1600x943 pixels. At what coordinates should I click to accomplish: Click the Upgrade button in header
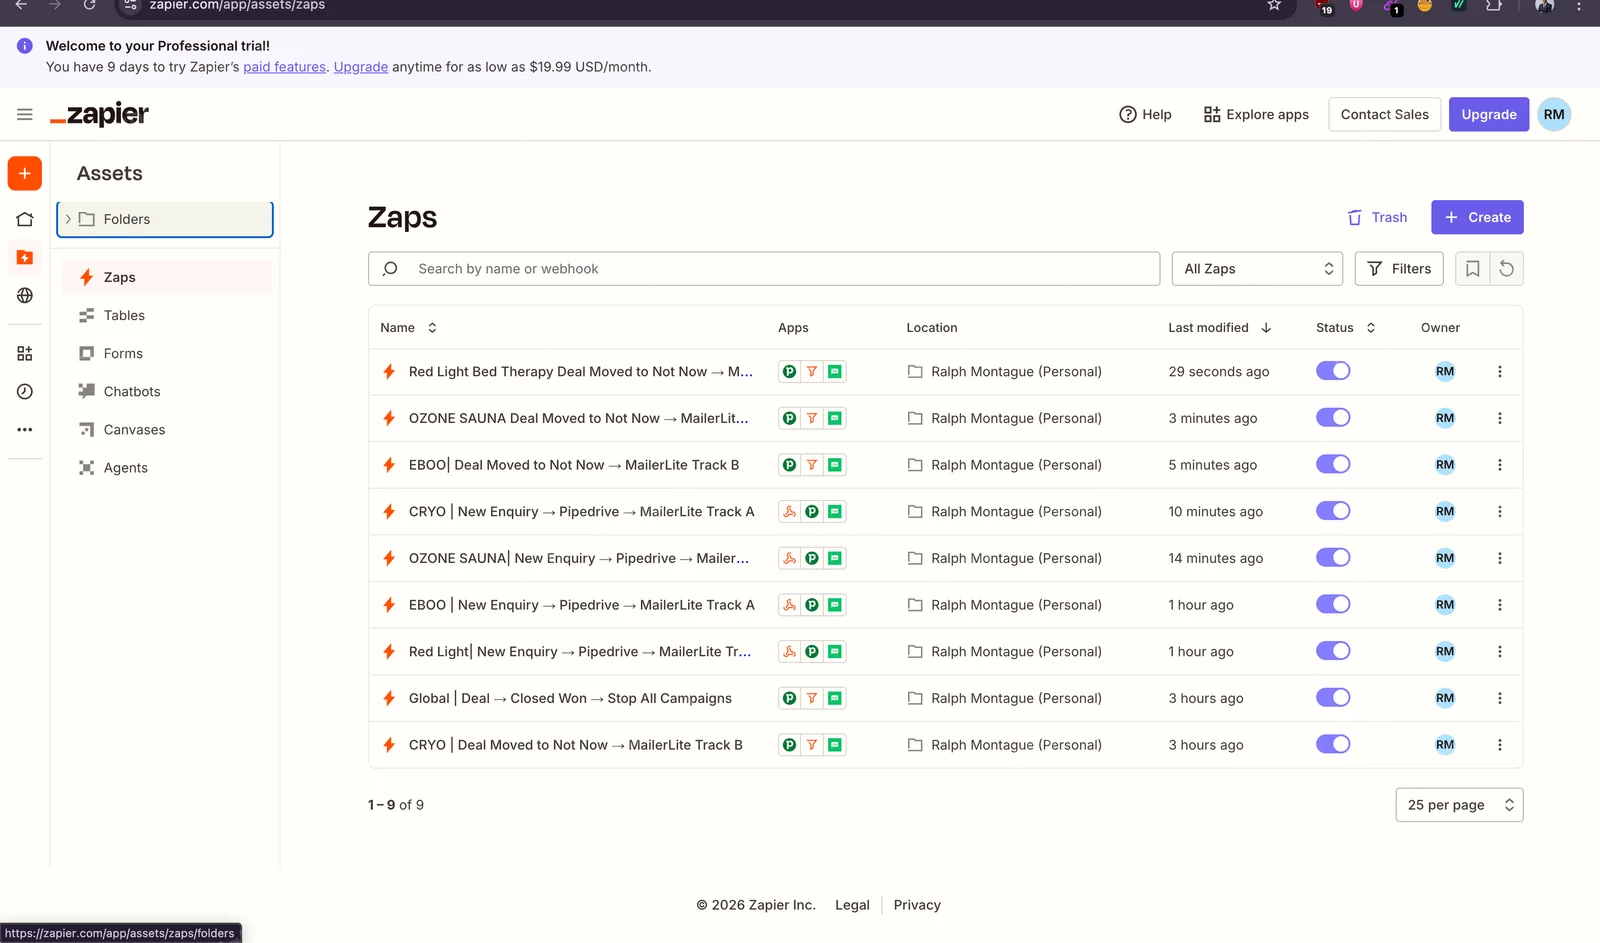pos(1488,114)
